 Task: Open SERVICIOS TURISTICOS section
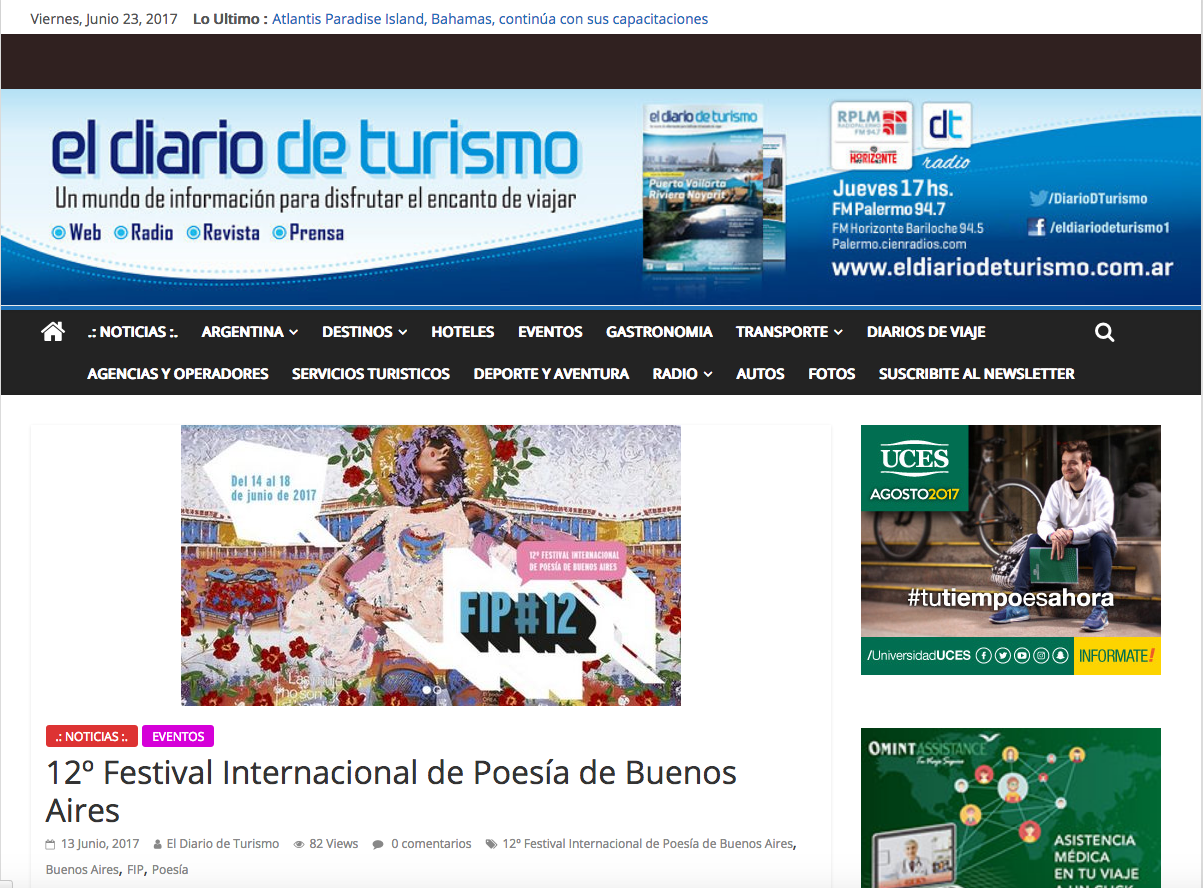pyautogui.click(x=371, y=374)
